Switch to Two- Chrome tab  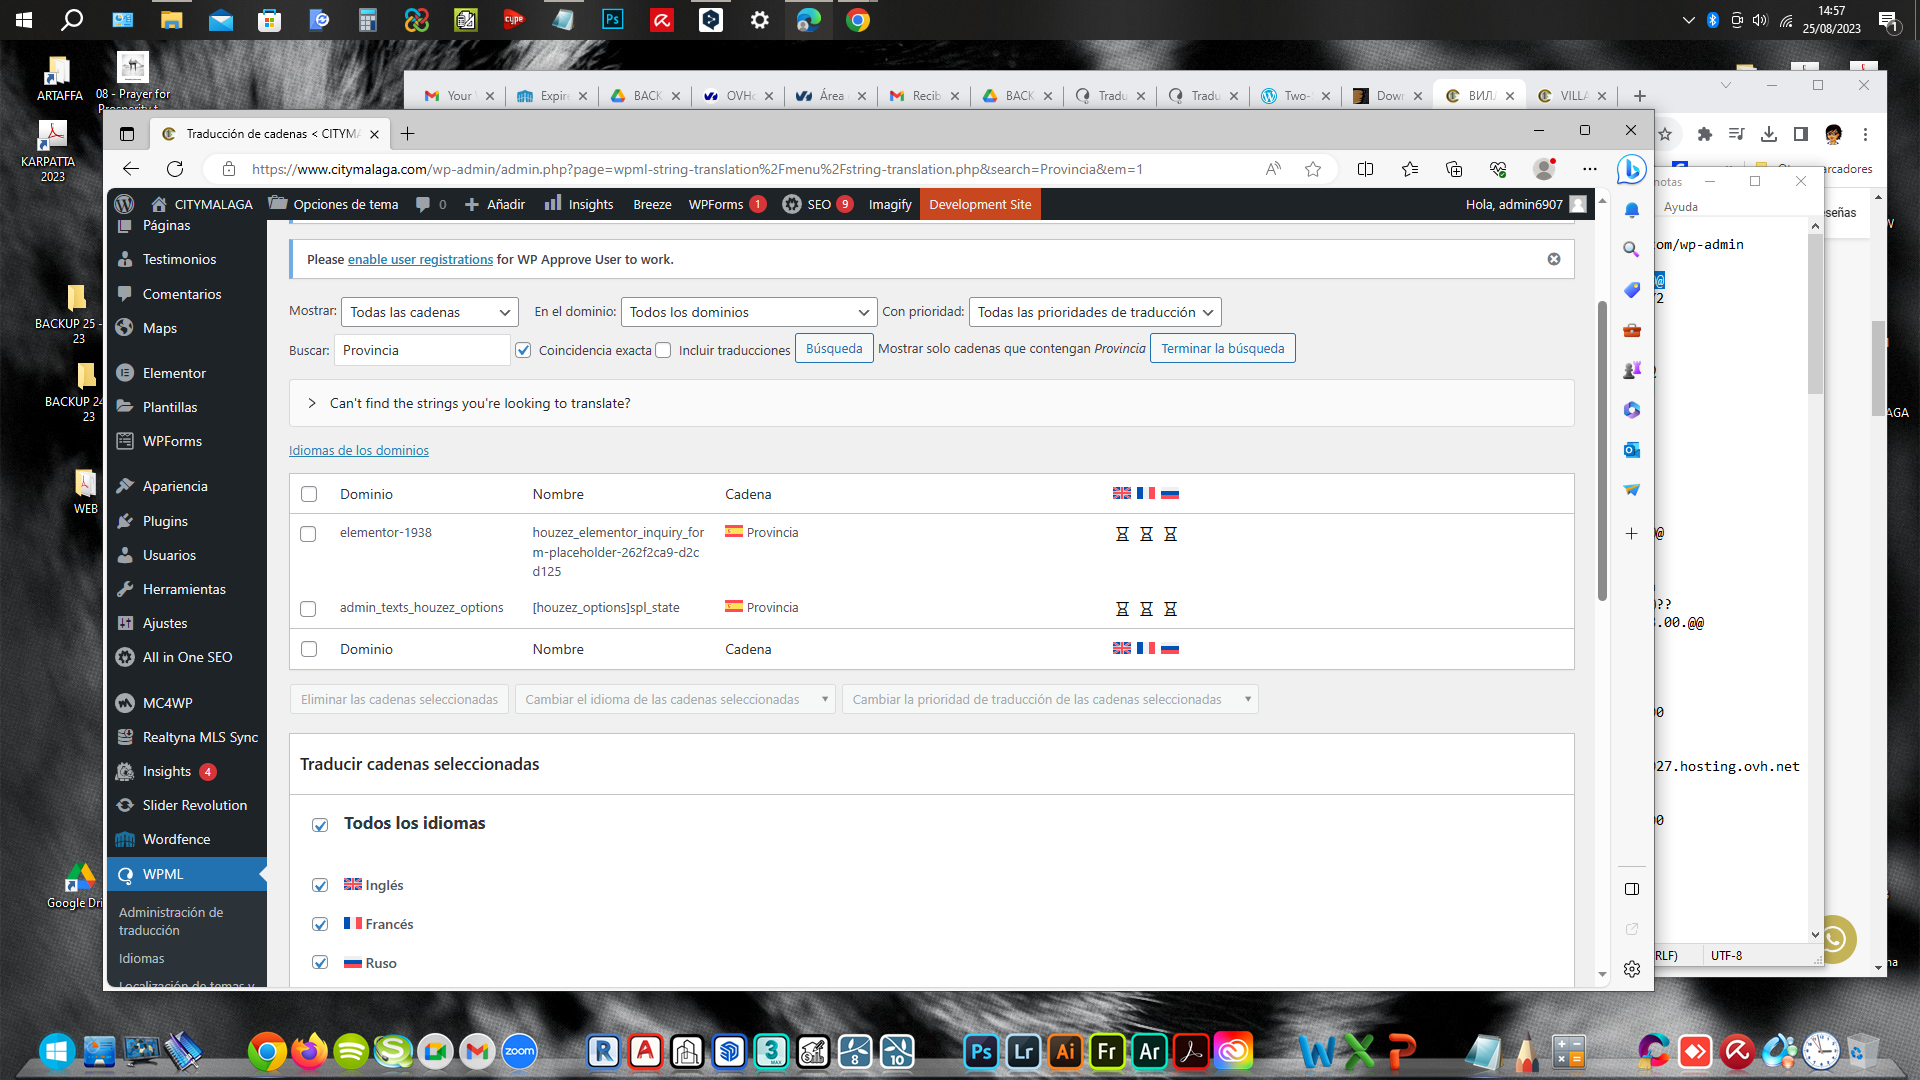pyautogui.click(x=1294, y=96)
